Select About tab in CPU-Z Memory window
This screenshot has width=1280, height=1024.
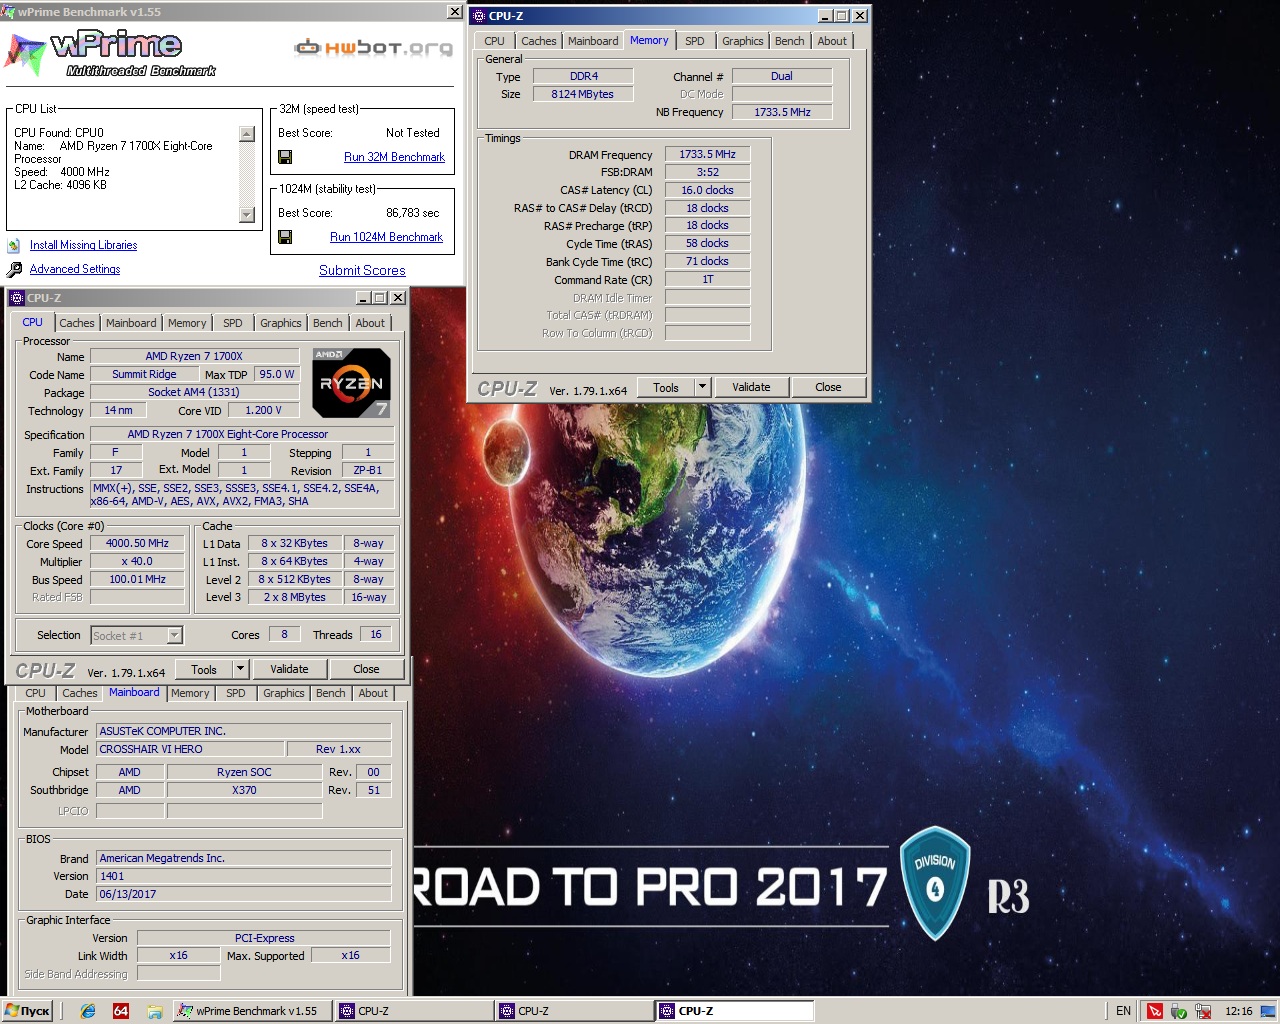[x=832, y=41]
